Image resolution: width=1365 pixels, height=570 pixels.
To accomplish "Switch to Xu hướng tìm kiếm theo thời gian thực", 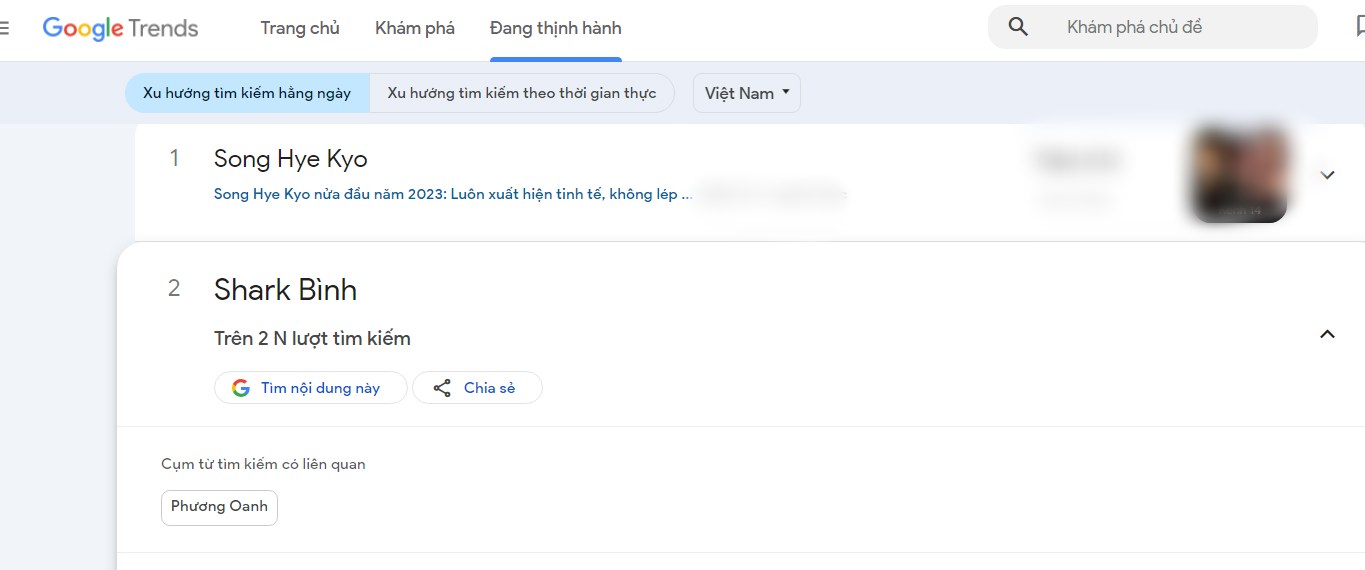I will [x=522, y=93].
